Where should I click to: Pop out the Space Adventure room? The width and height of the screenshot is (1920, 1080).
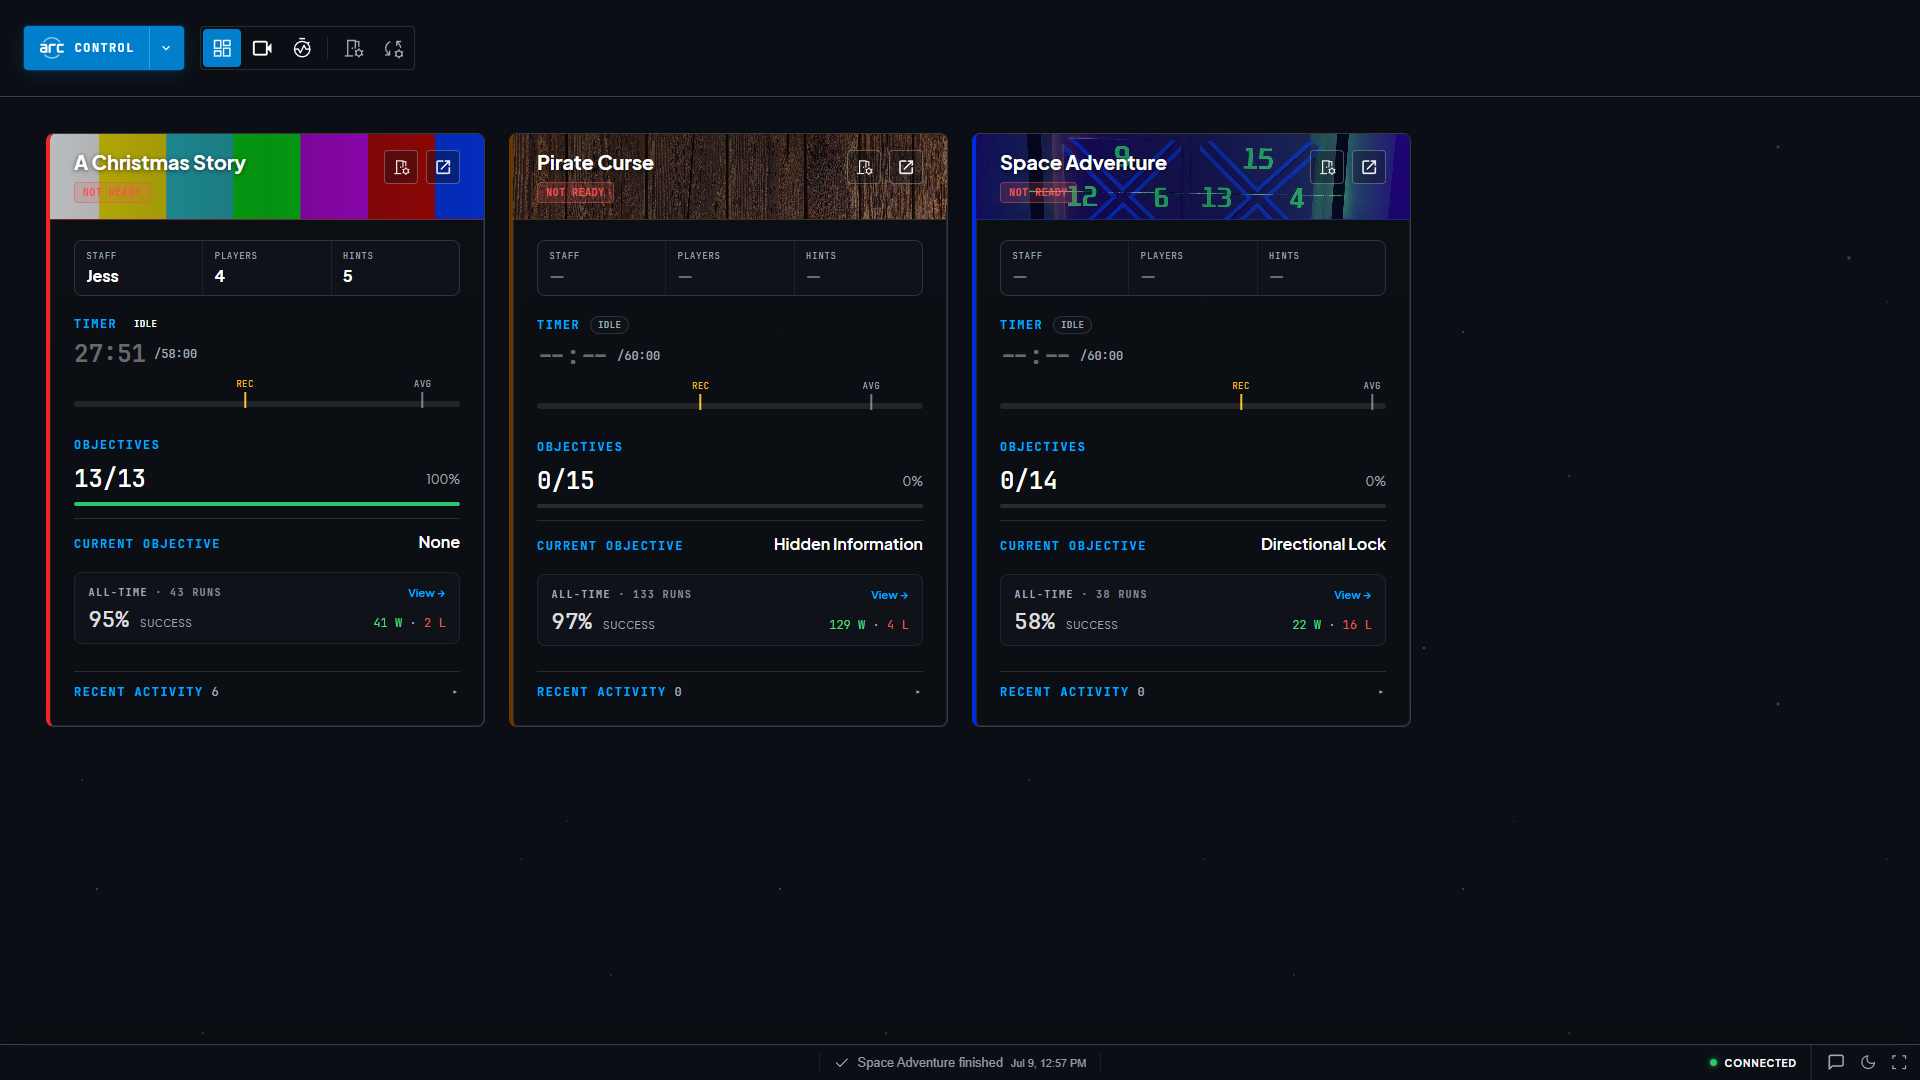click(1369, 167)
